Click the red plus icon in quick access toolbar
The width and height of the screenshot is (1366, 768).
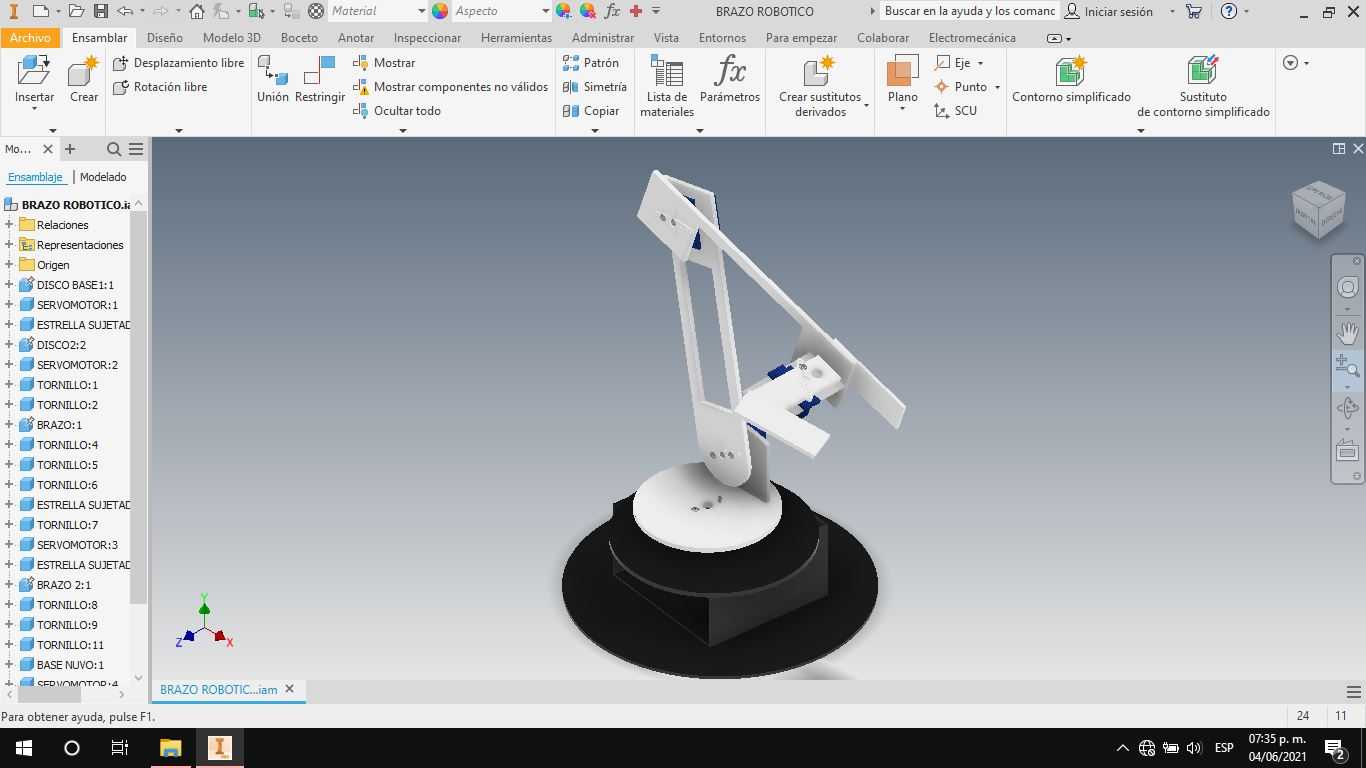coord(635,11)
